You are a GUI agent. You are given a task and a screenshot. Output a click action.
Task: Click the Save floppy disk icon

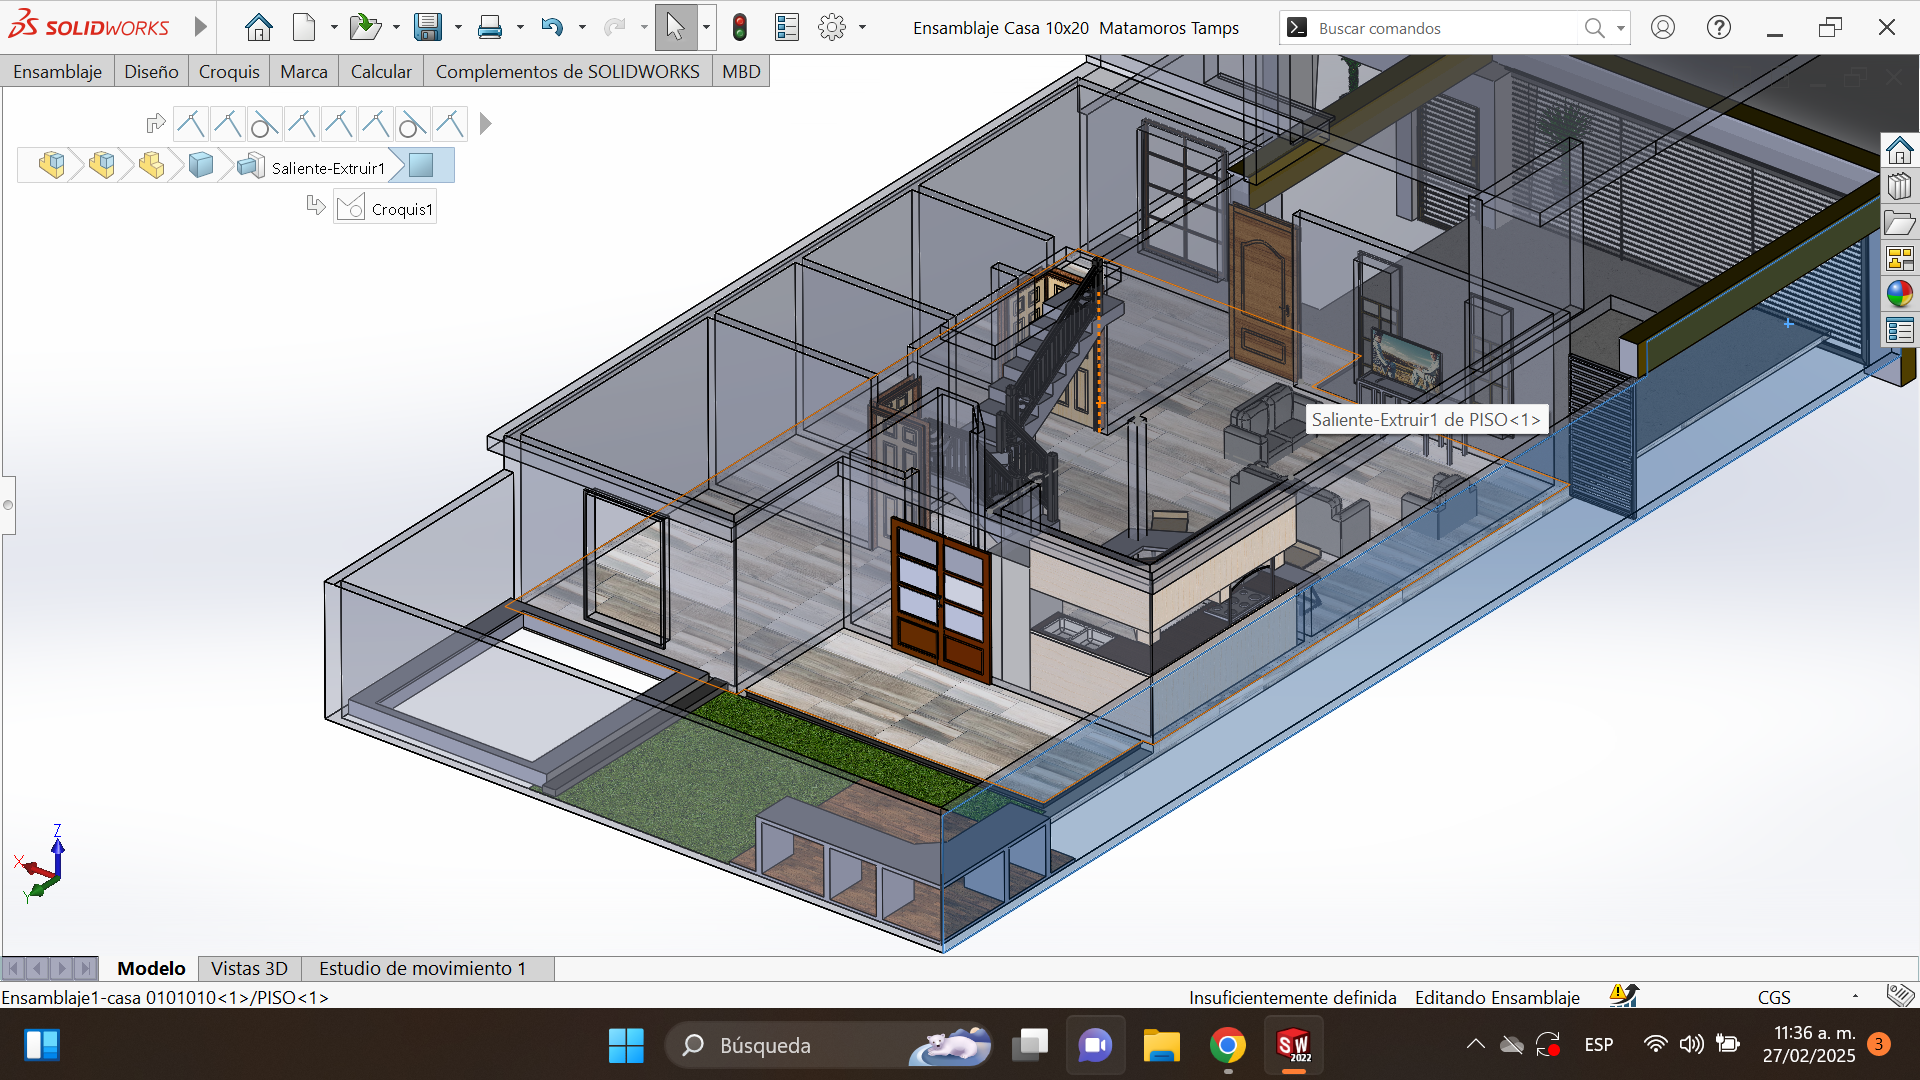[x=428, y=28]
